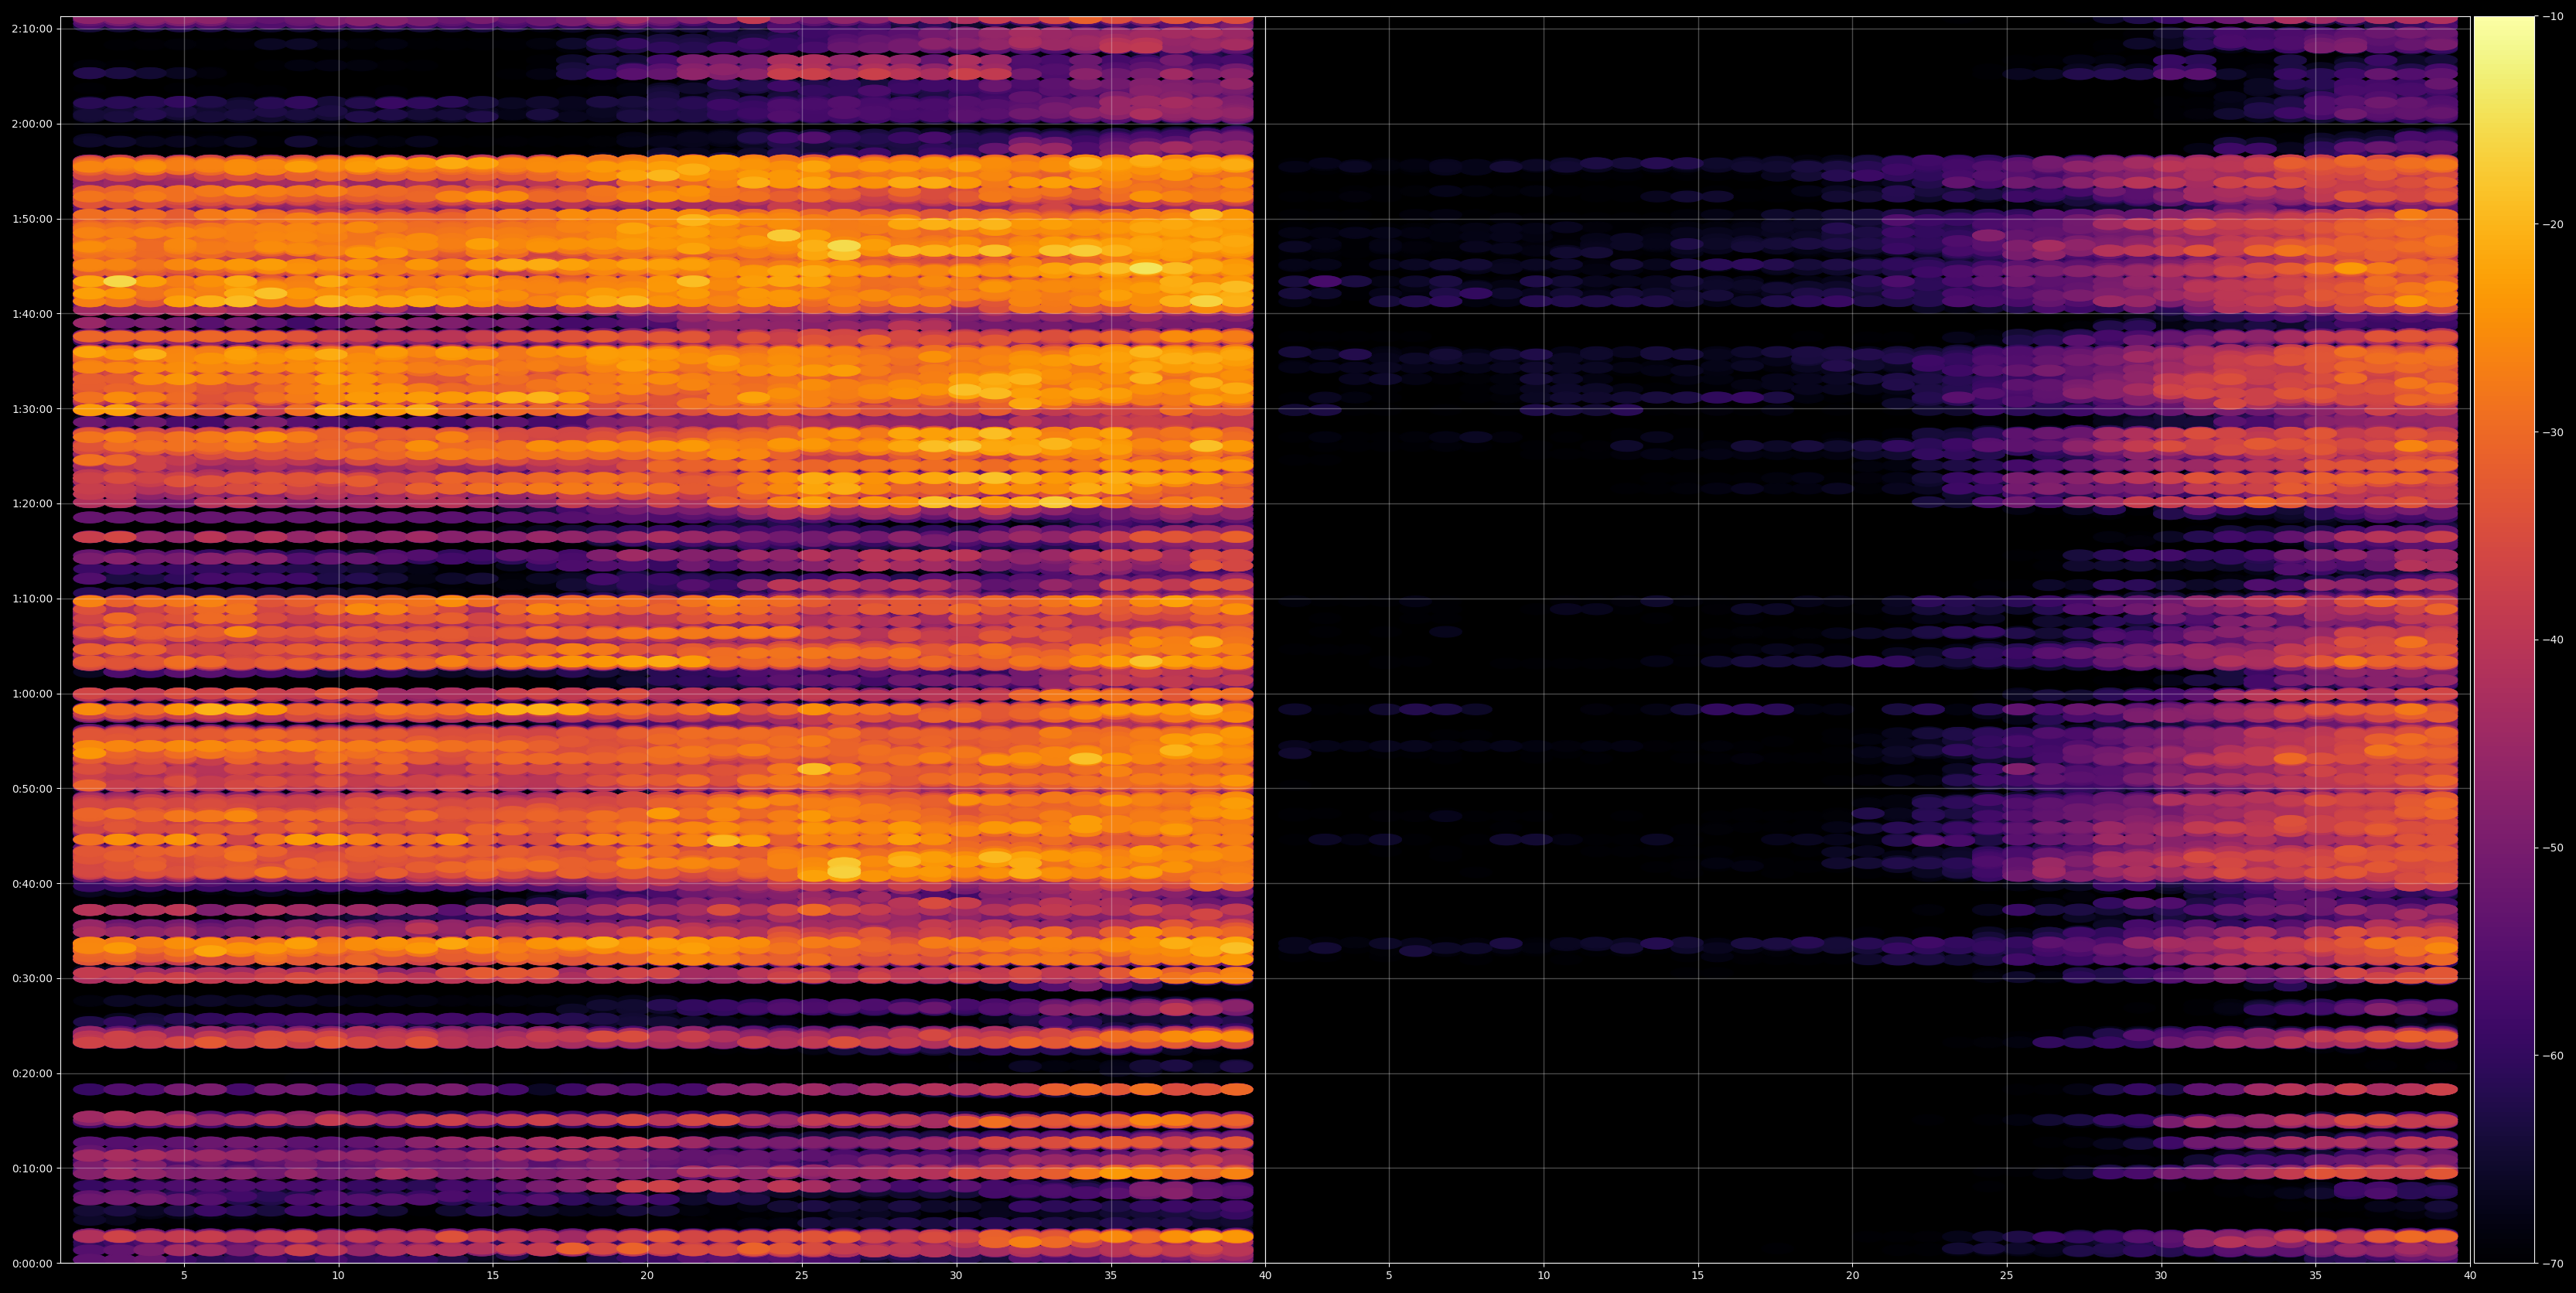
Task: Select the 0:40:00 time axis label
Action: [x=32, y=883]
